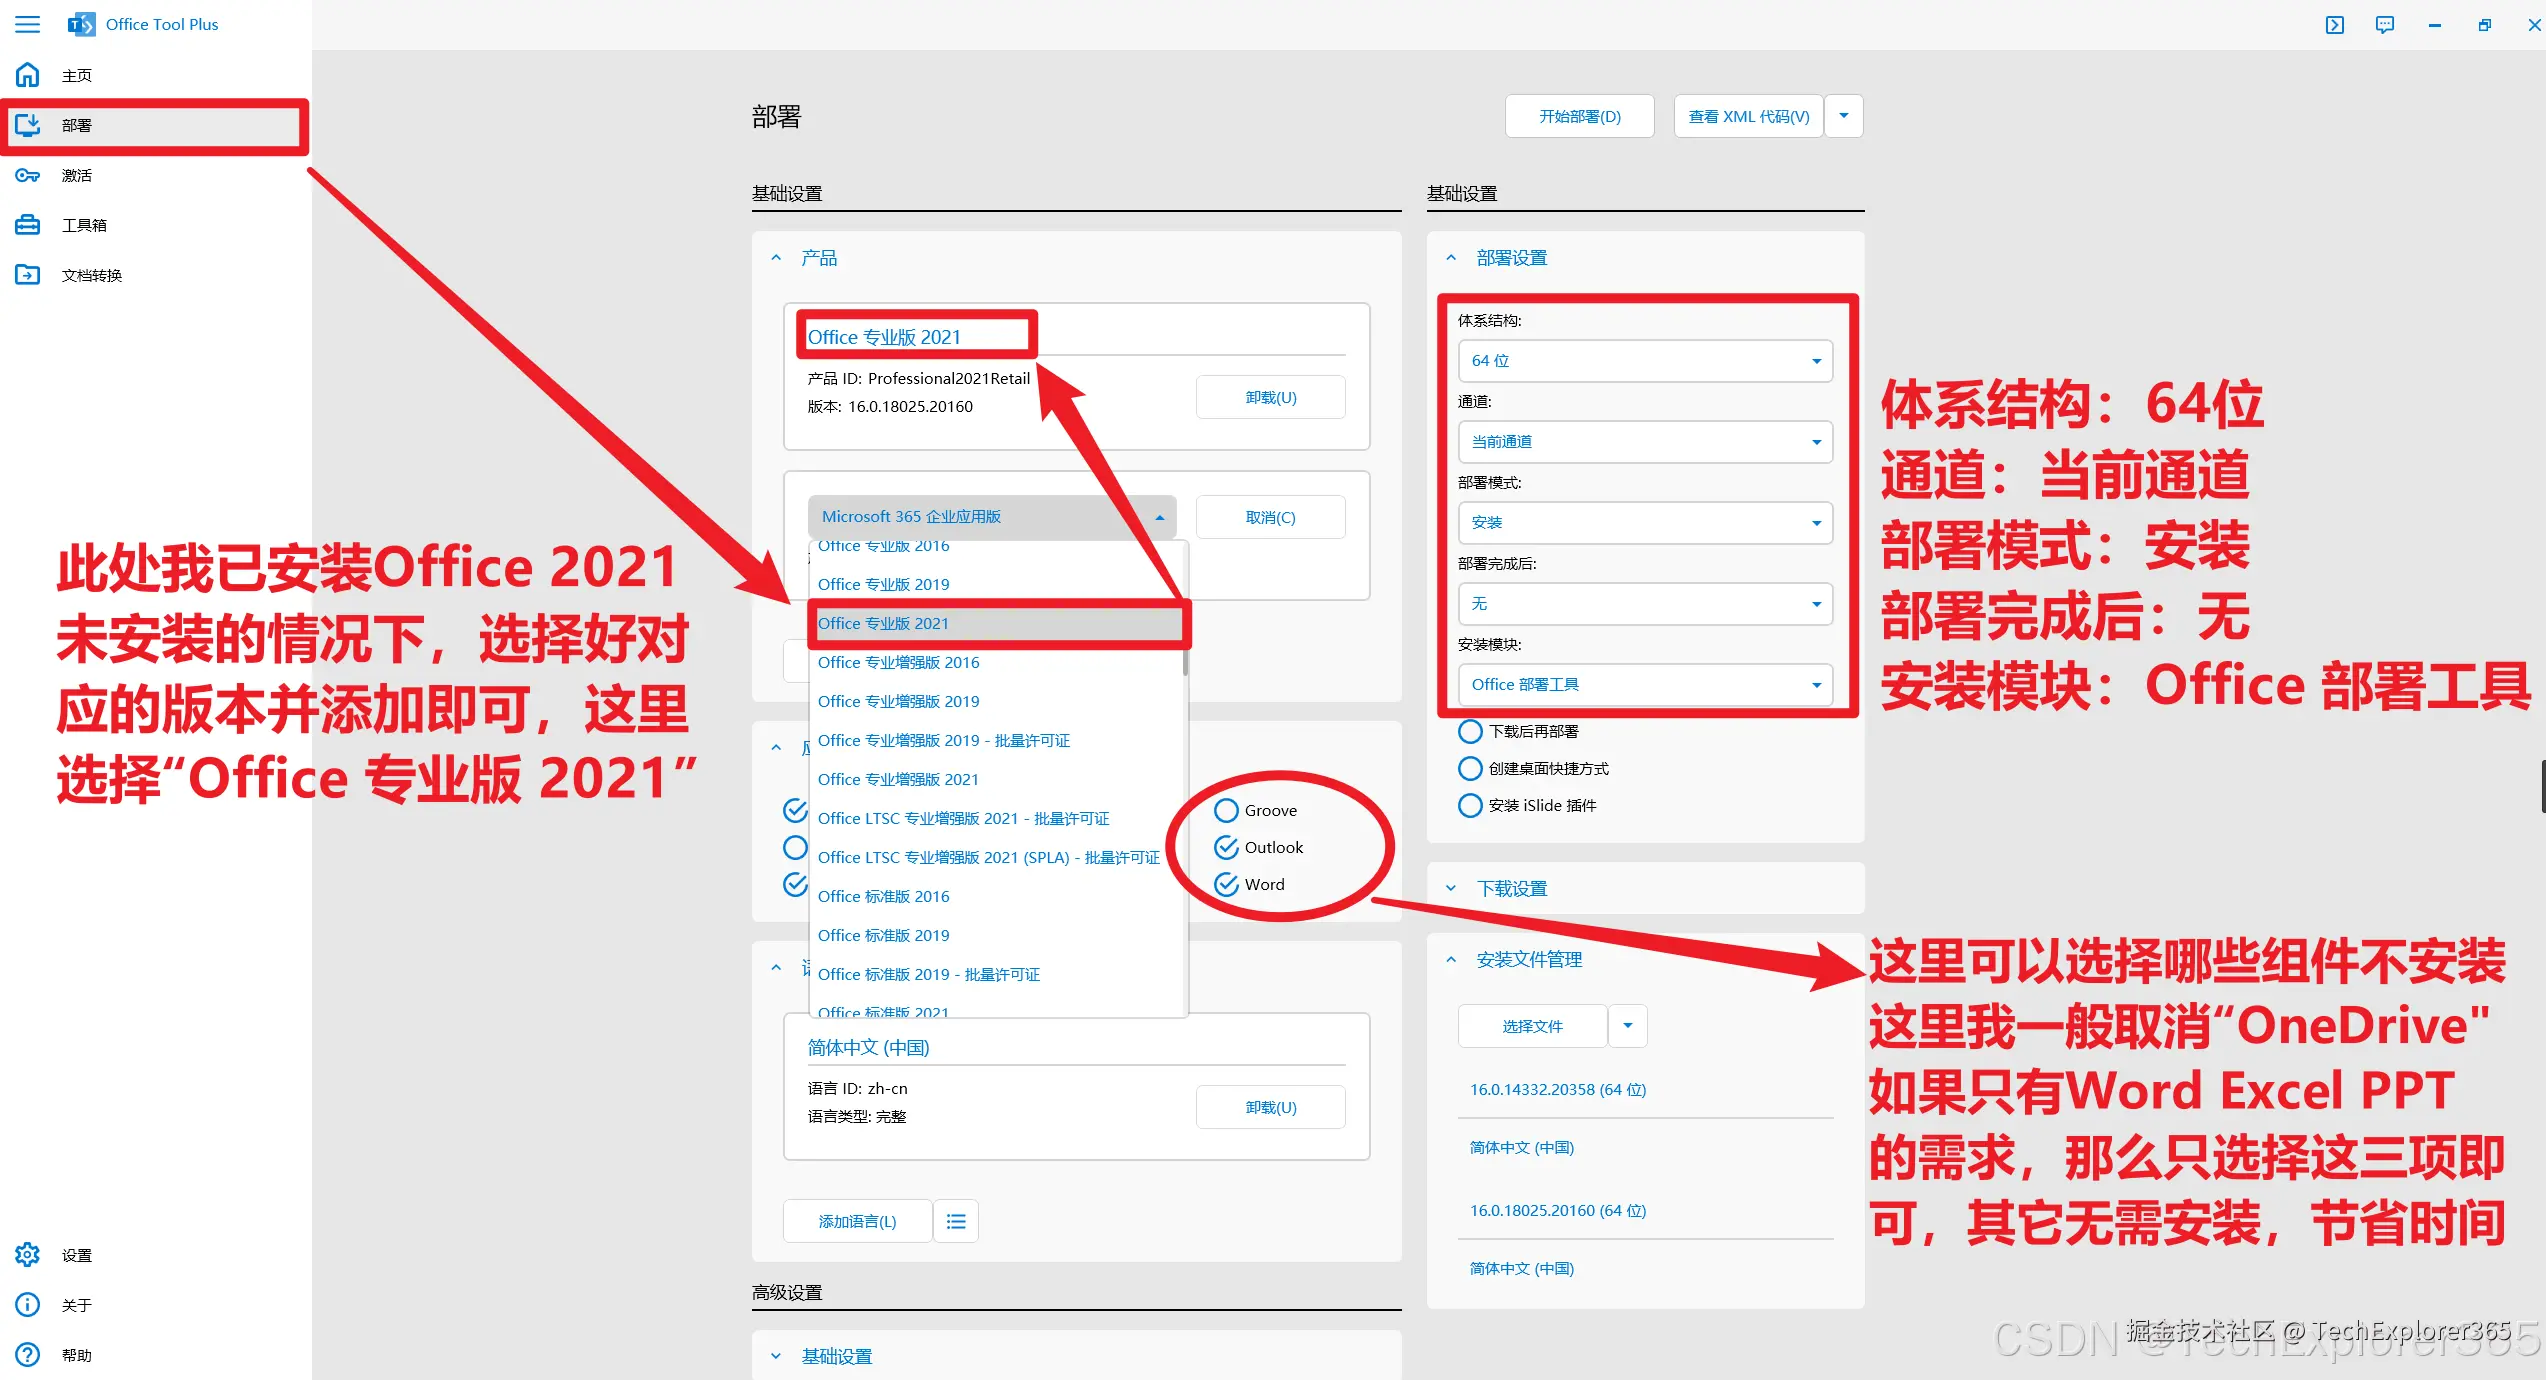2546x1380 pixels.
Task: Open the toolbox briefcase icon
Action: pyautogui.click(x=28, y=225)
